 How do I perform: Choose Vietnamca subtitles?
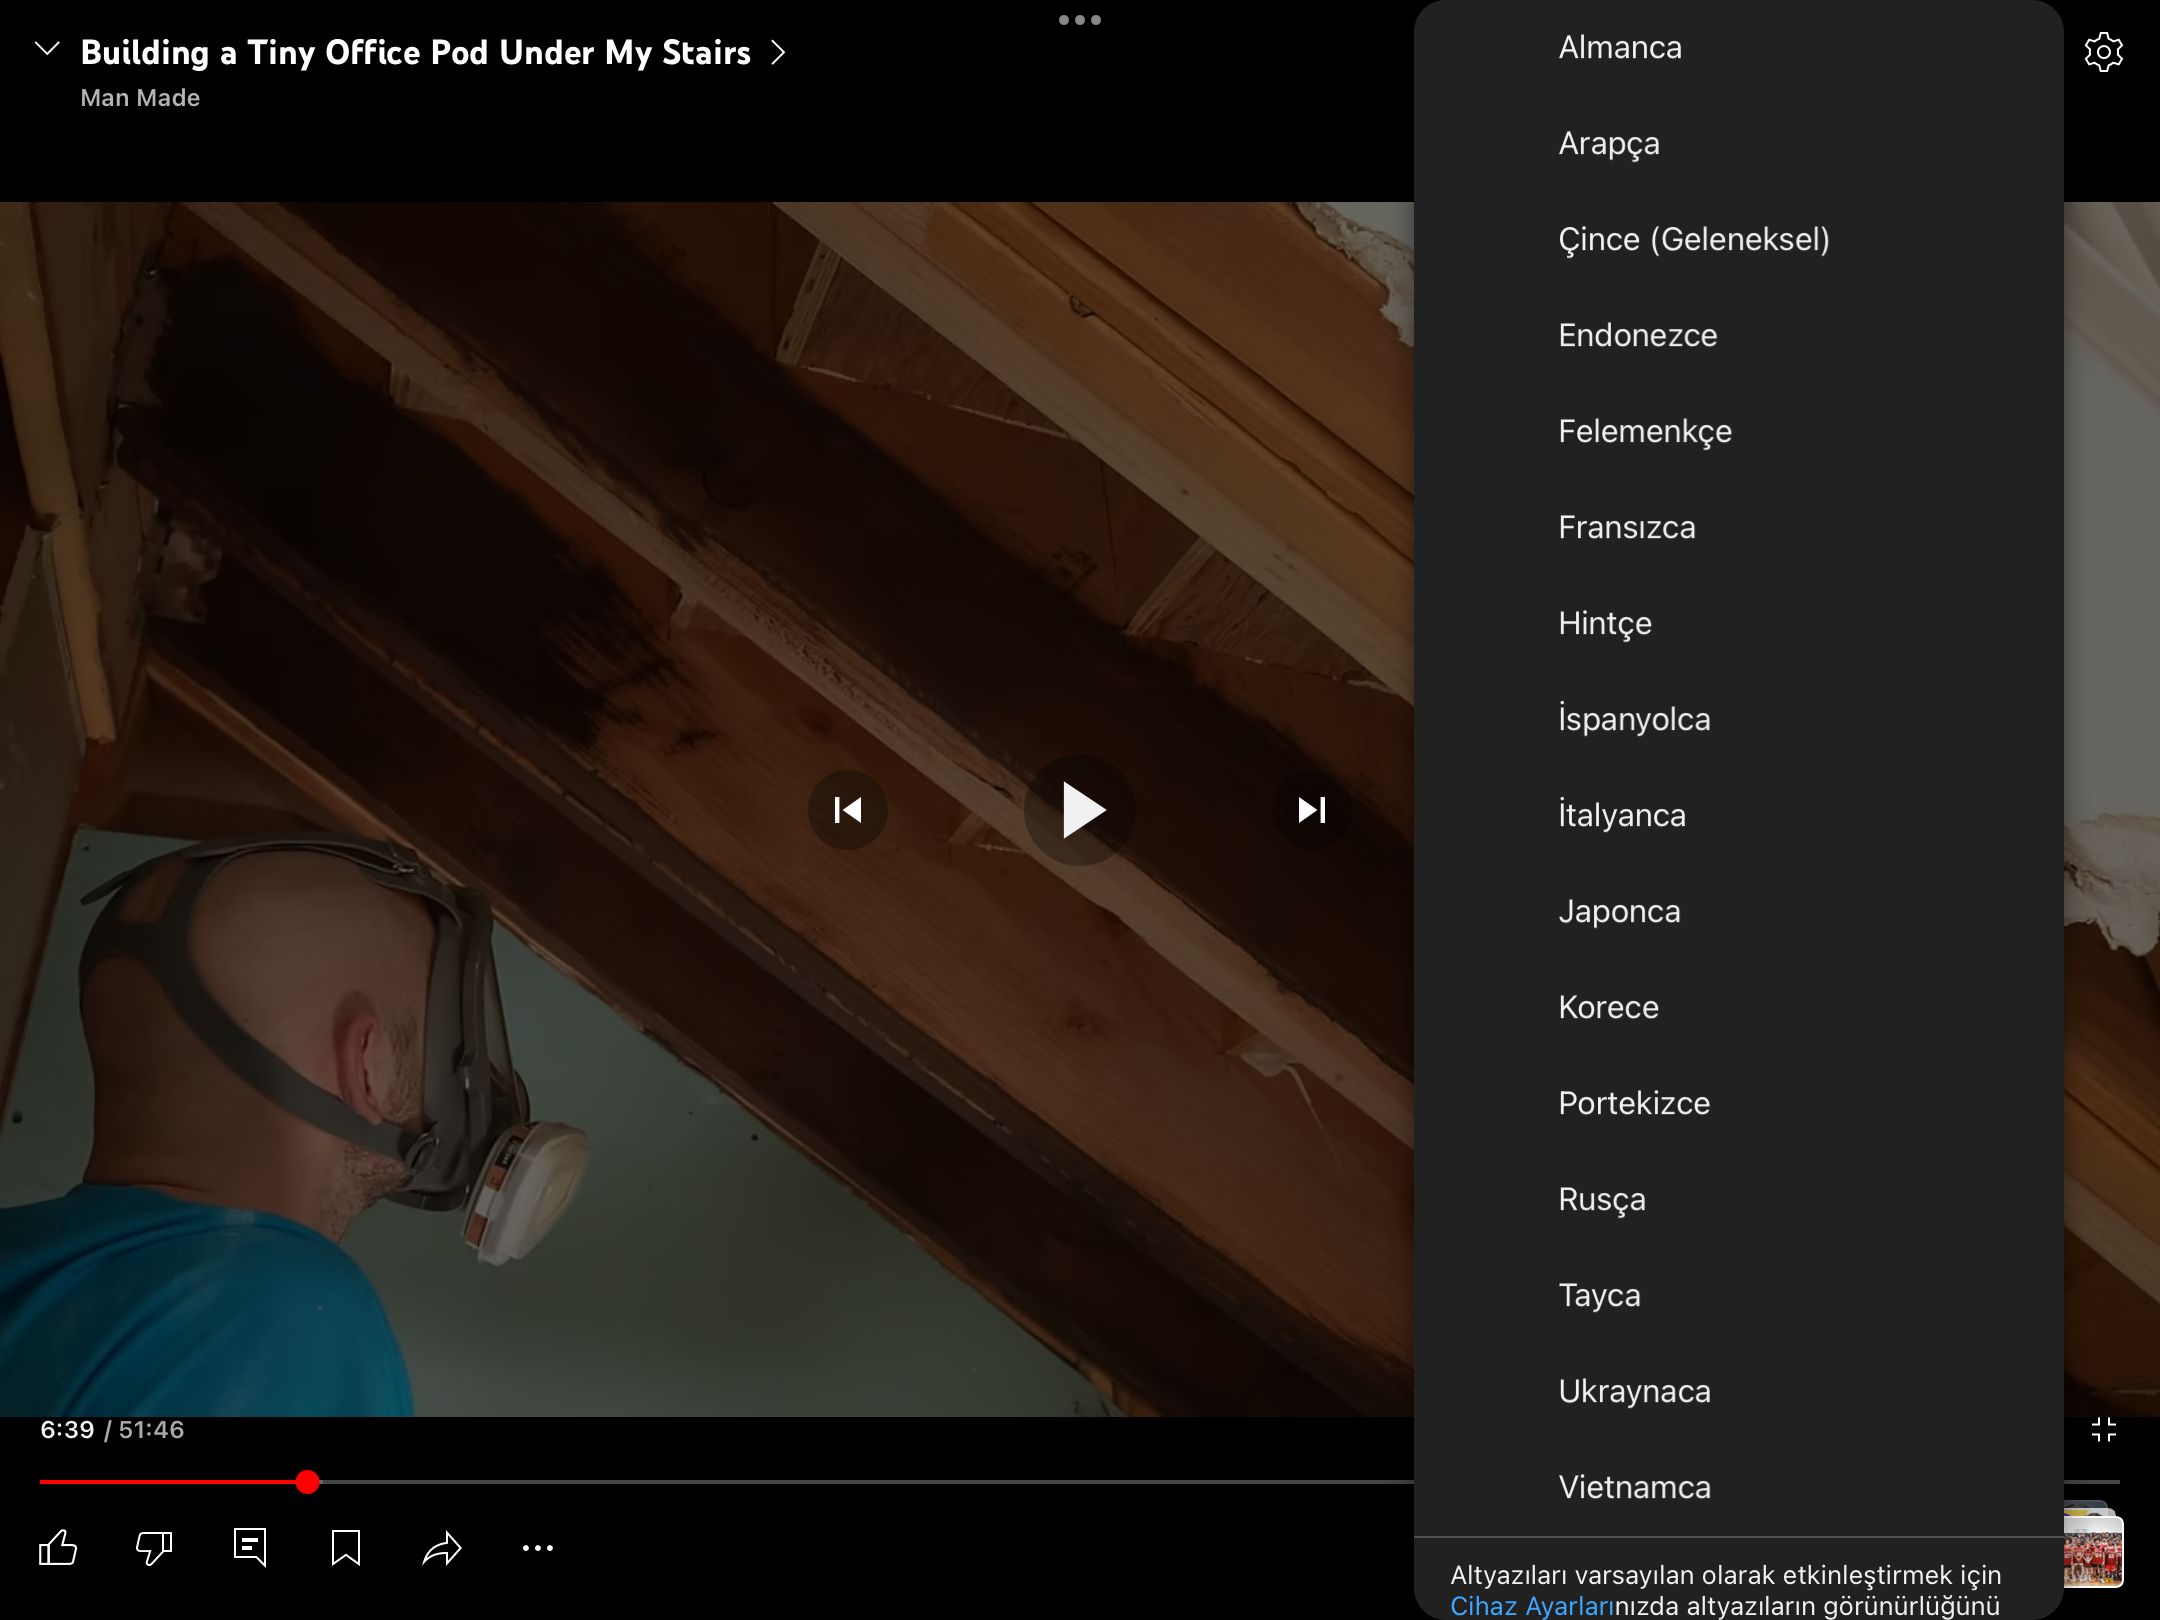click(x=1739, y=1487)
